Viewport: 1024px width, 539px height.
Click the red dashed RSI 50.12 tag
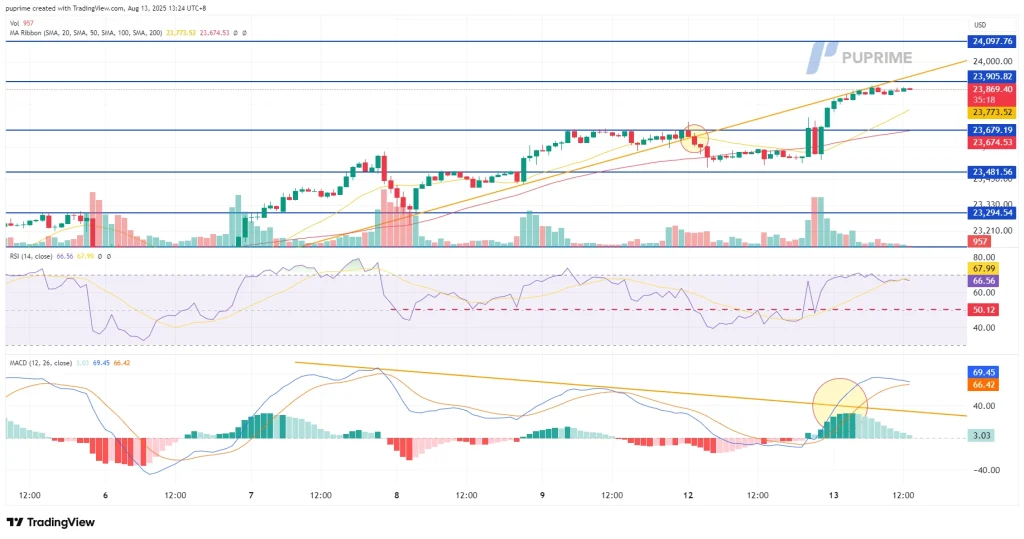[984, 310]
